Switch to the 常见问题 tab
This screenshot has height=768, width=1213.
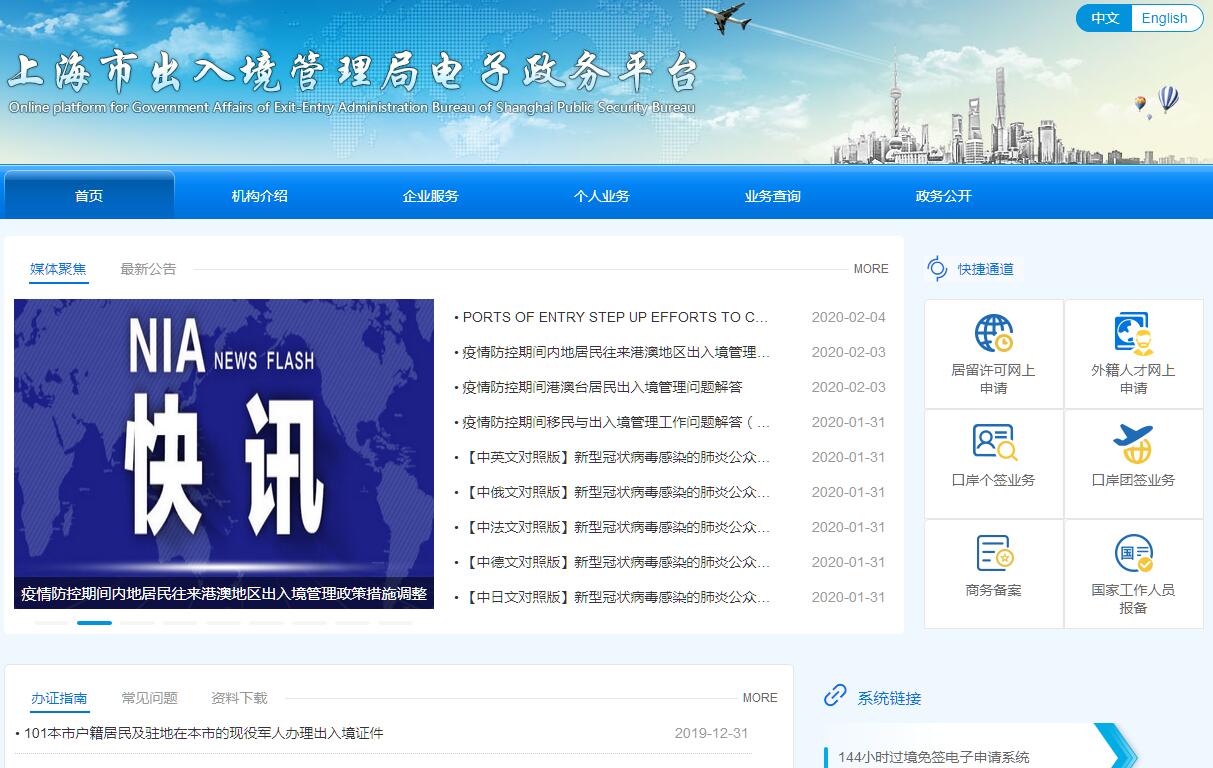[149, 698]
